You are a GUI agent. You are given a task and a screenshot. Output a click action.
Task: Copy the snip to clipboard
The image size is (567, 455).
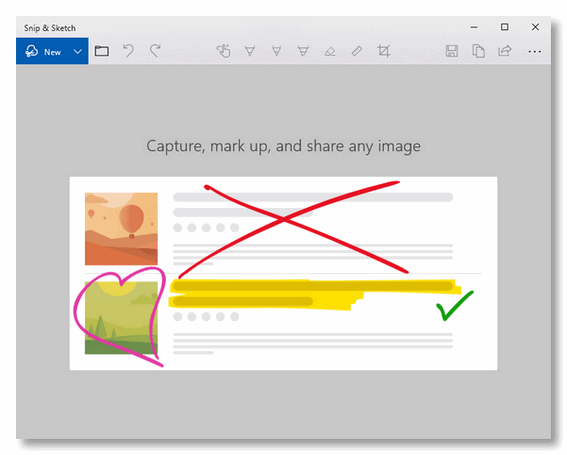coord(478,51)
